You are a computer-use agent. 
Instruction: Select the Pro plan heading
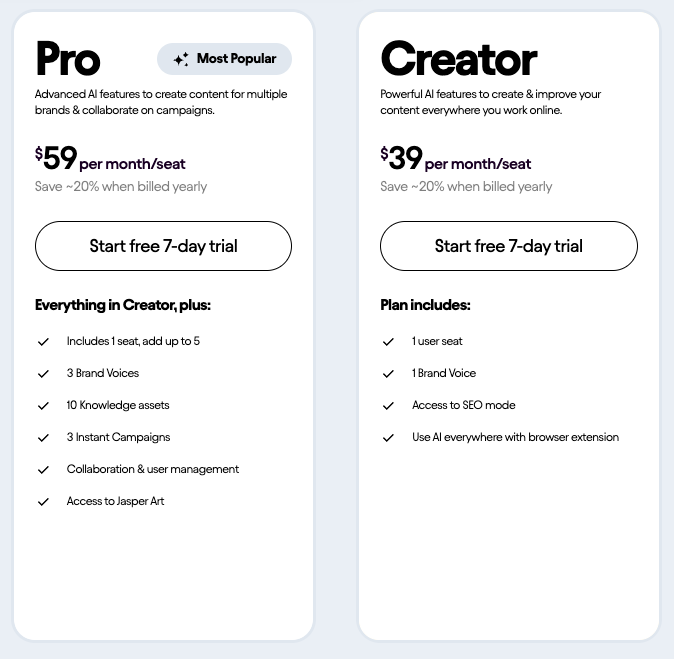68,59
